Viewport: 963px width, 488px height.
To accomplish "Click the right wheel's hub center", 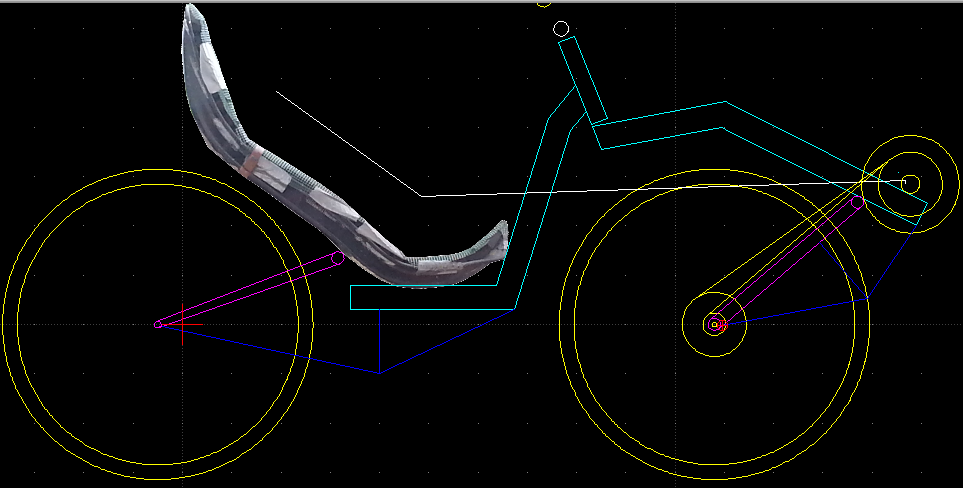I will [715, 324].
